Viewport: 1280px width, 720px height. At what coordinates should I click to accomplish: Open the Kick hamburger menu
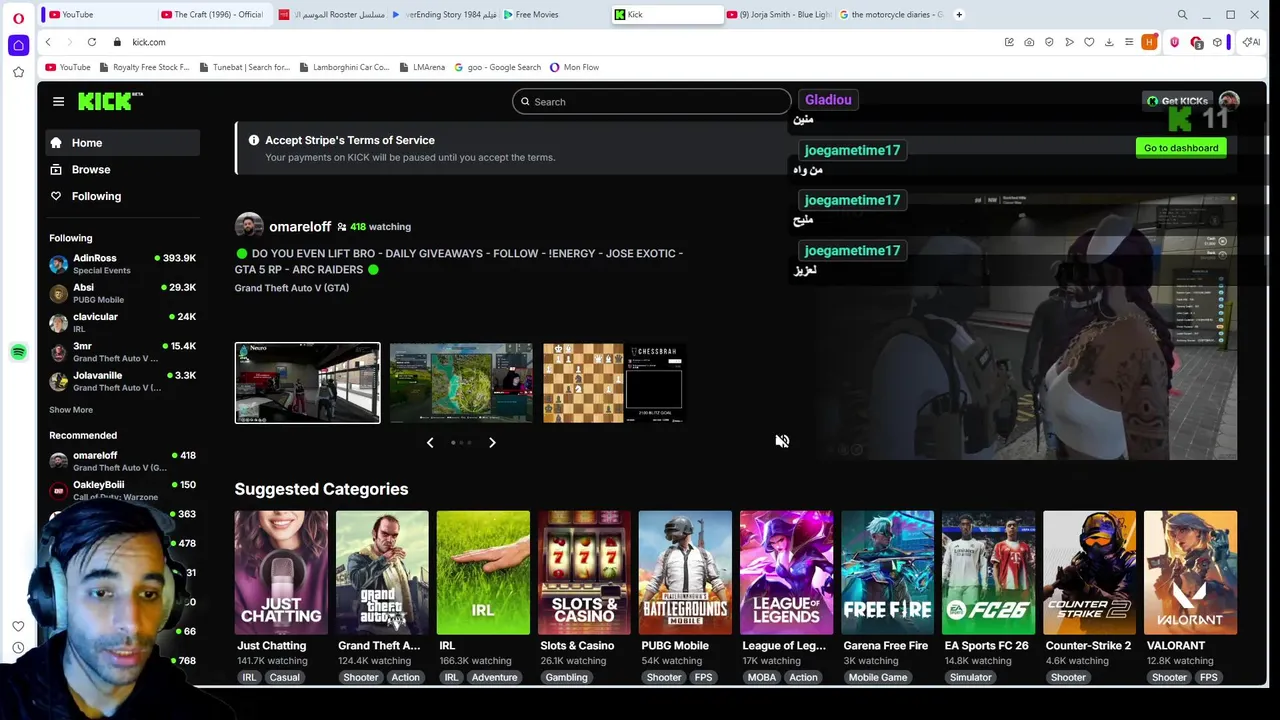58,101
